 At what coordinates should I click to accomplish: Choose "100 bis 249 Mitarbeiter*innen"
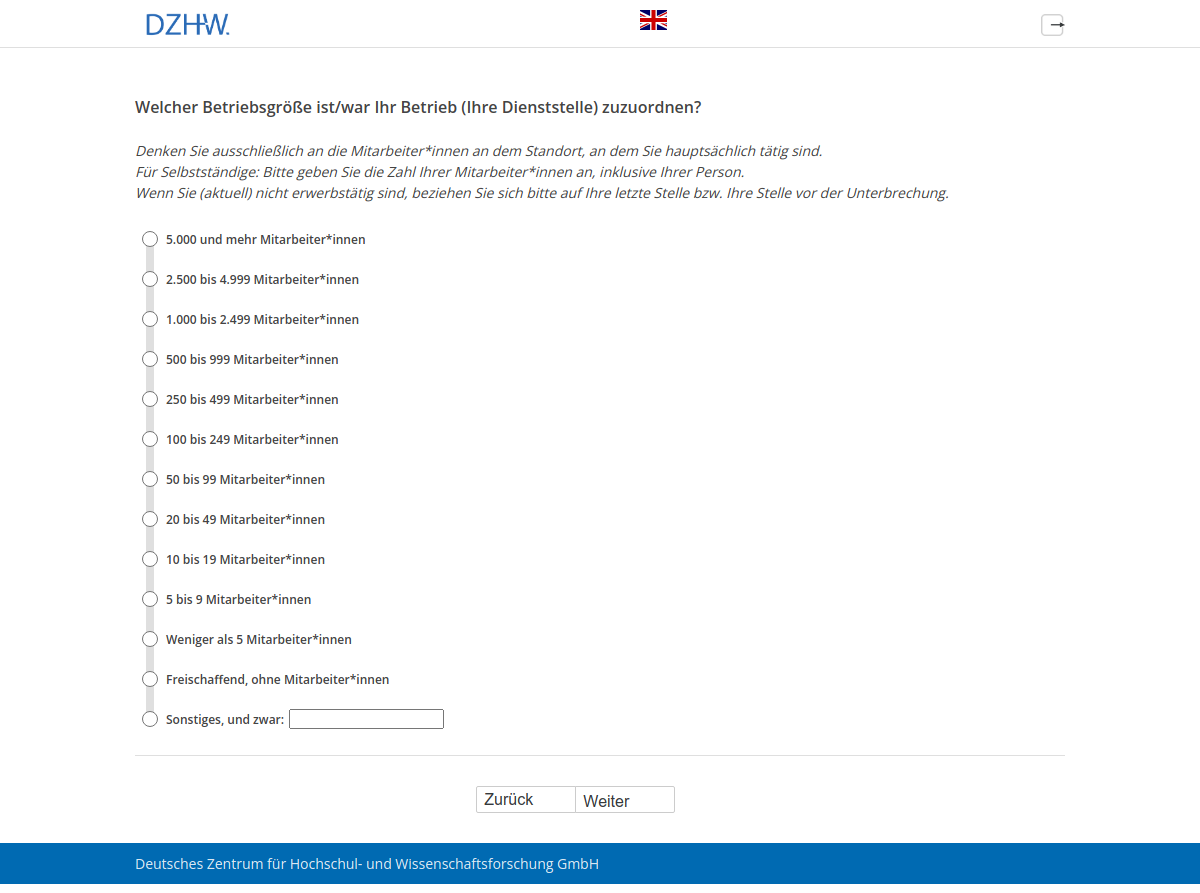[x=150, y=439]
